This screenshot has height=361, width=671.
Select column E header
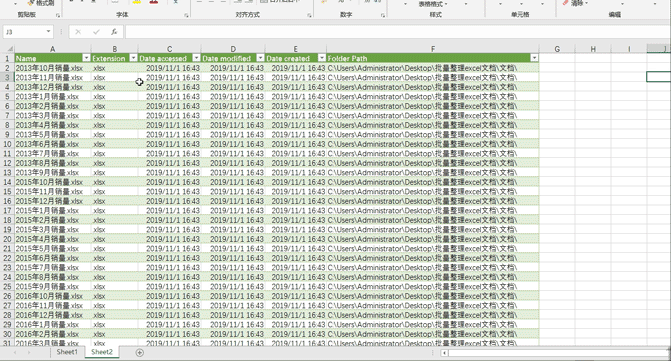click(295, 49)
